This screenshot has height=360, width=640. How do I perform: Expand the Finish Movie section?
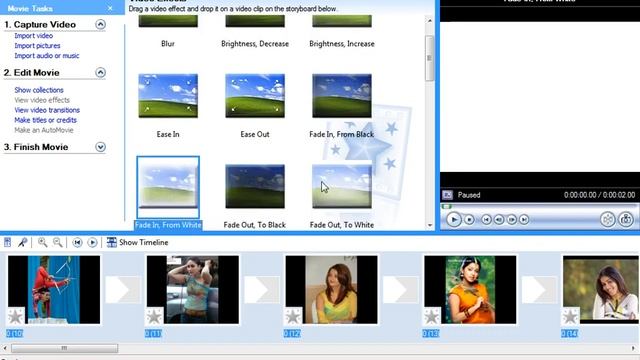[100, 147]
